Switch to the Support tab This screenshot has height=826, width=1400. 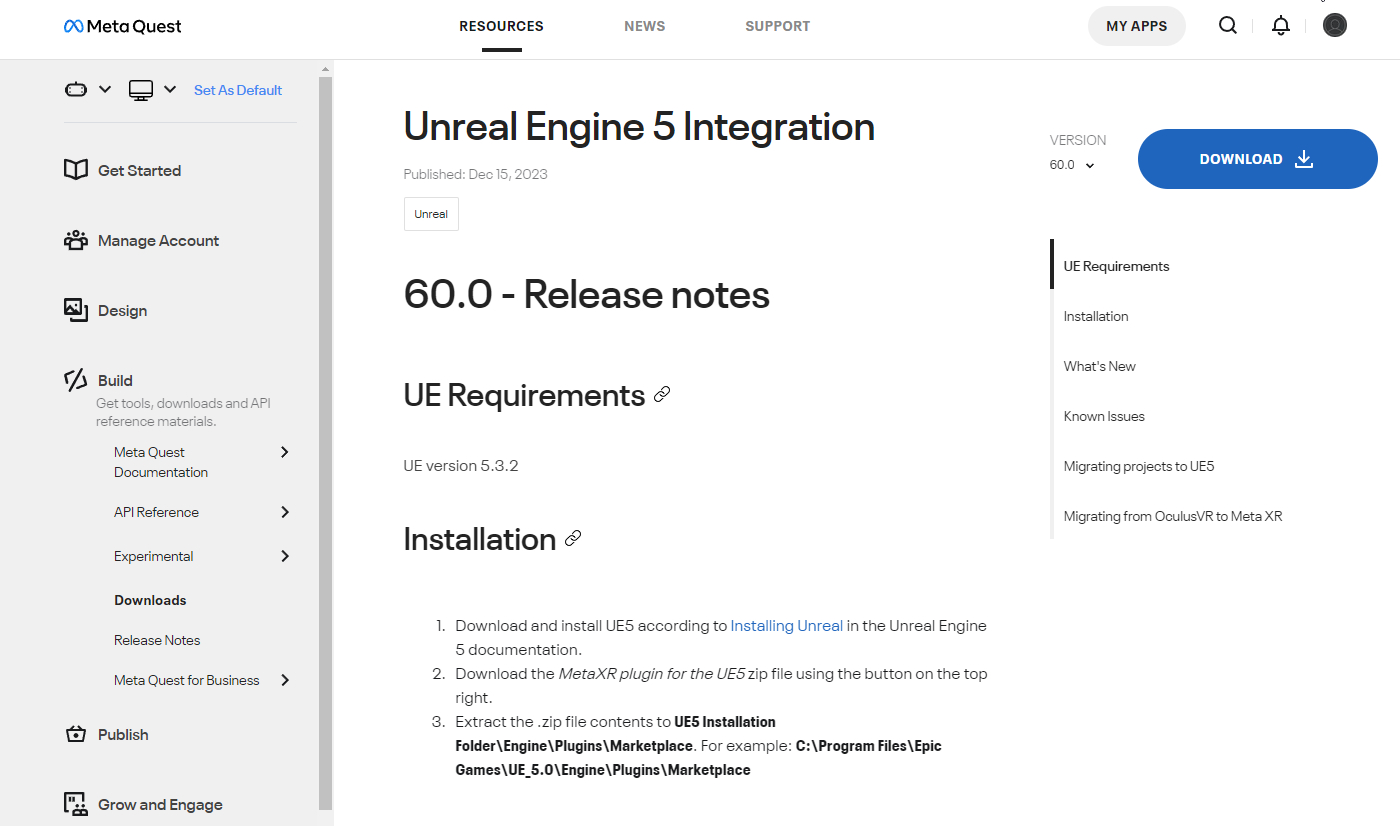click(x=777, y=26)
